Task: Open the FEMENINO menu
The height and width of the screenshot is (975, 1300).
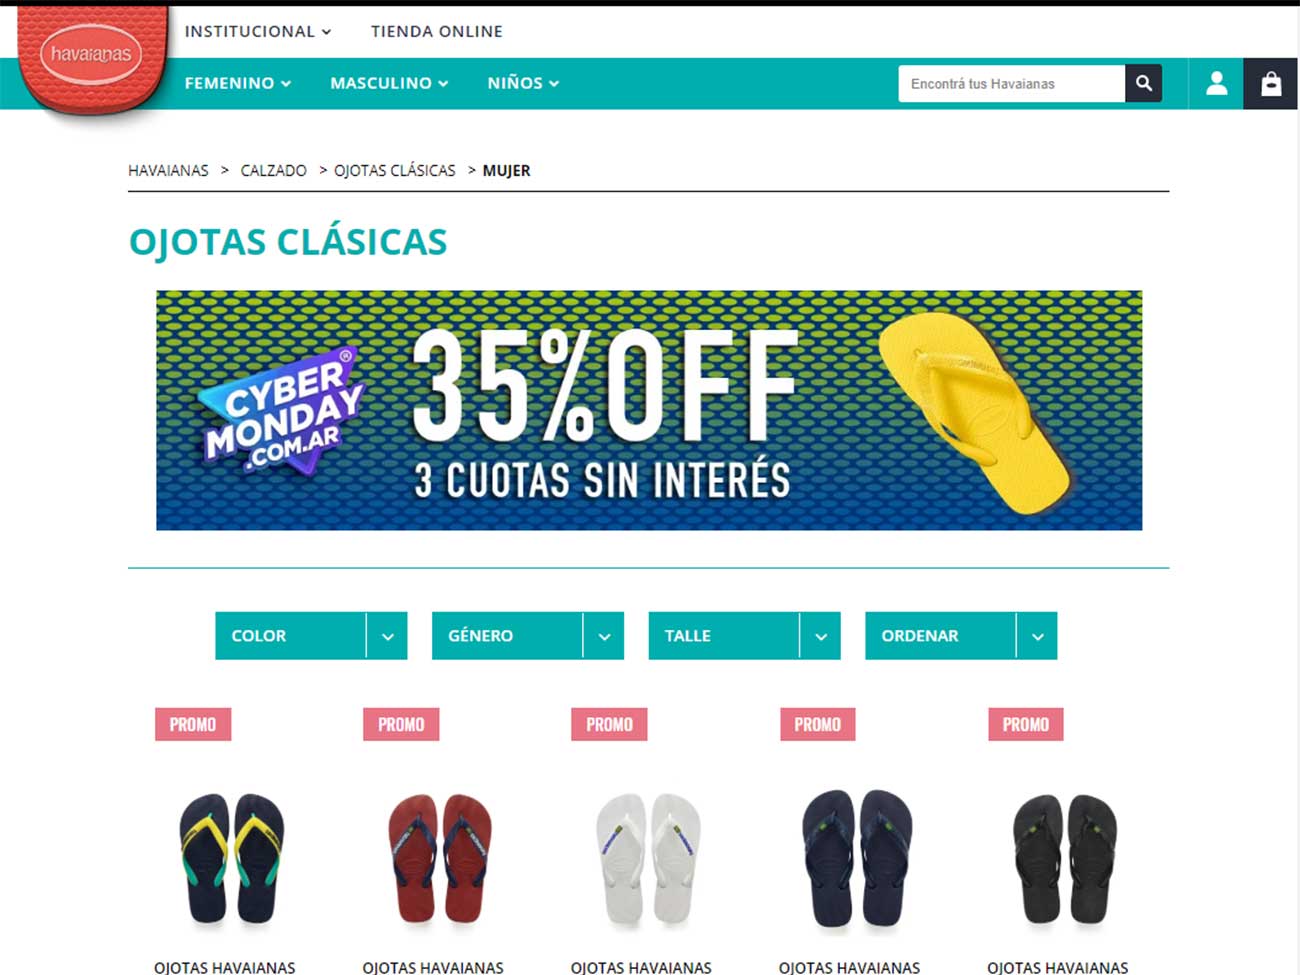Action: tap(238, 83)
